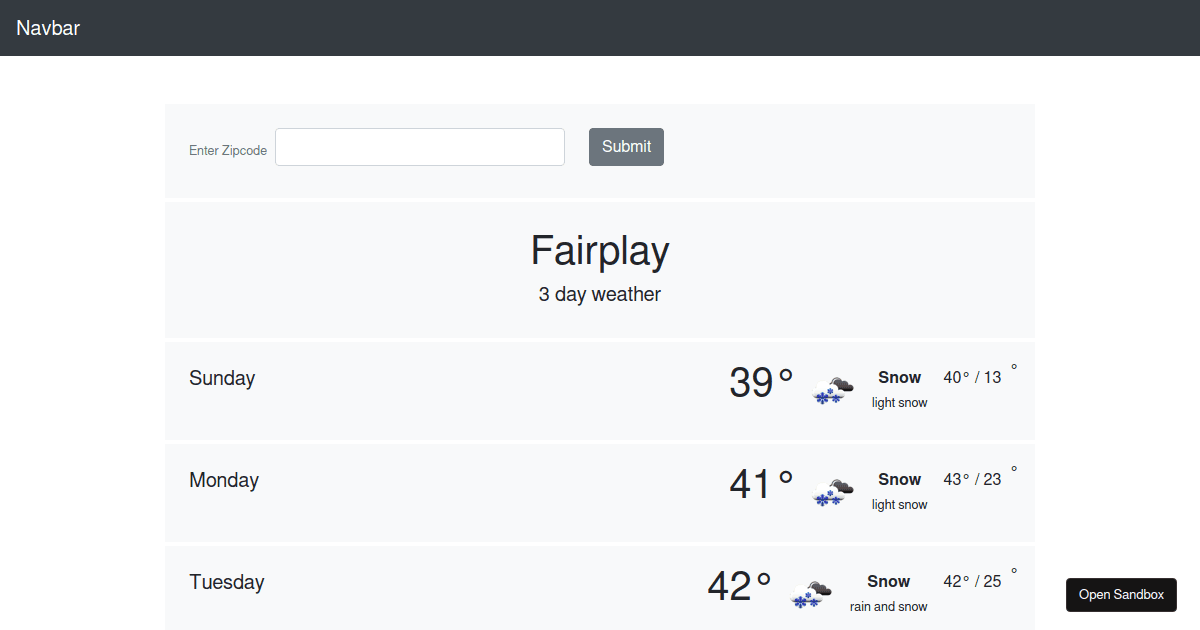Click the Fairplay city heading
Image resolution: width=1200 pixels, height=630 pixels.
[x=600, y=251]
